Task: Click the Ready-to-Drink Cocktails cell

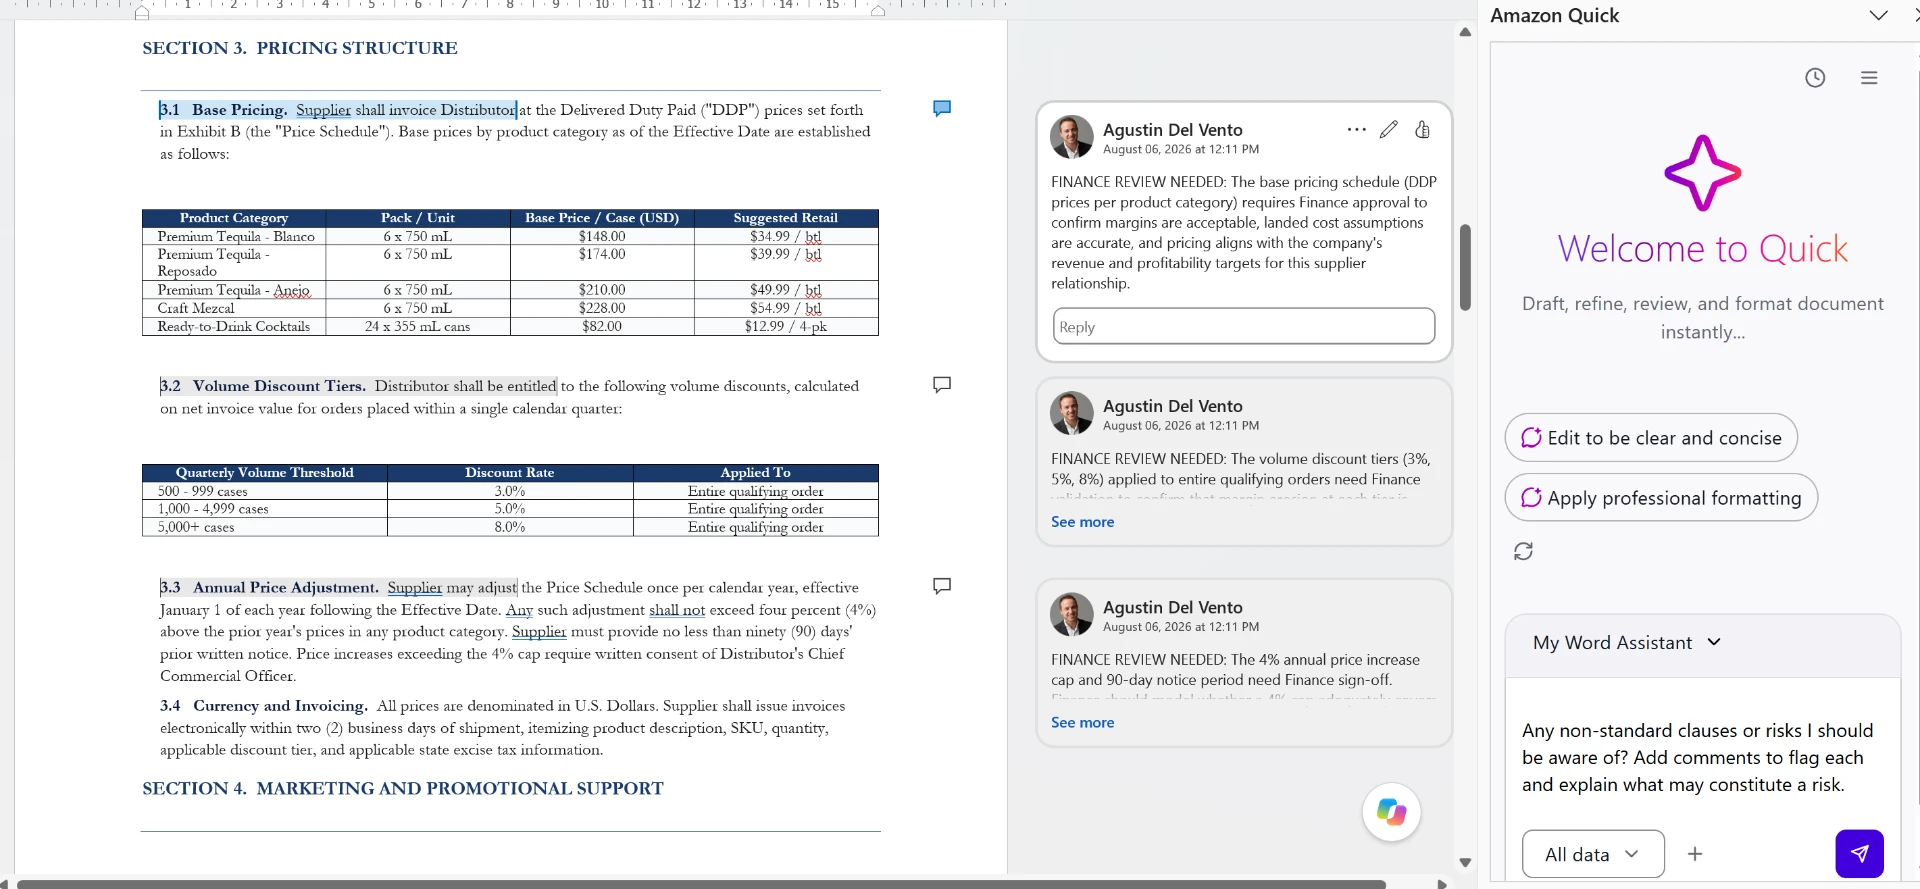Action: point(234,326)
